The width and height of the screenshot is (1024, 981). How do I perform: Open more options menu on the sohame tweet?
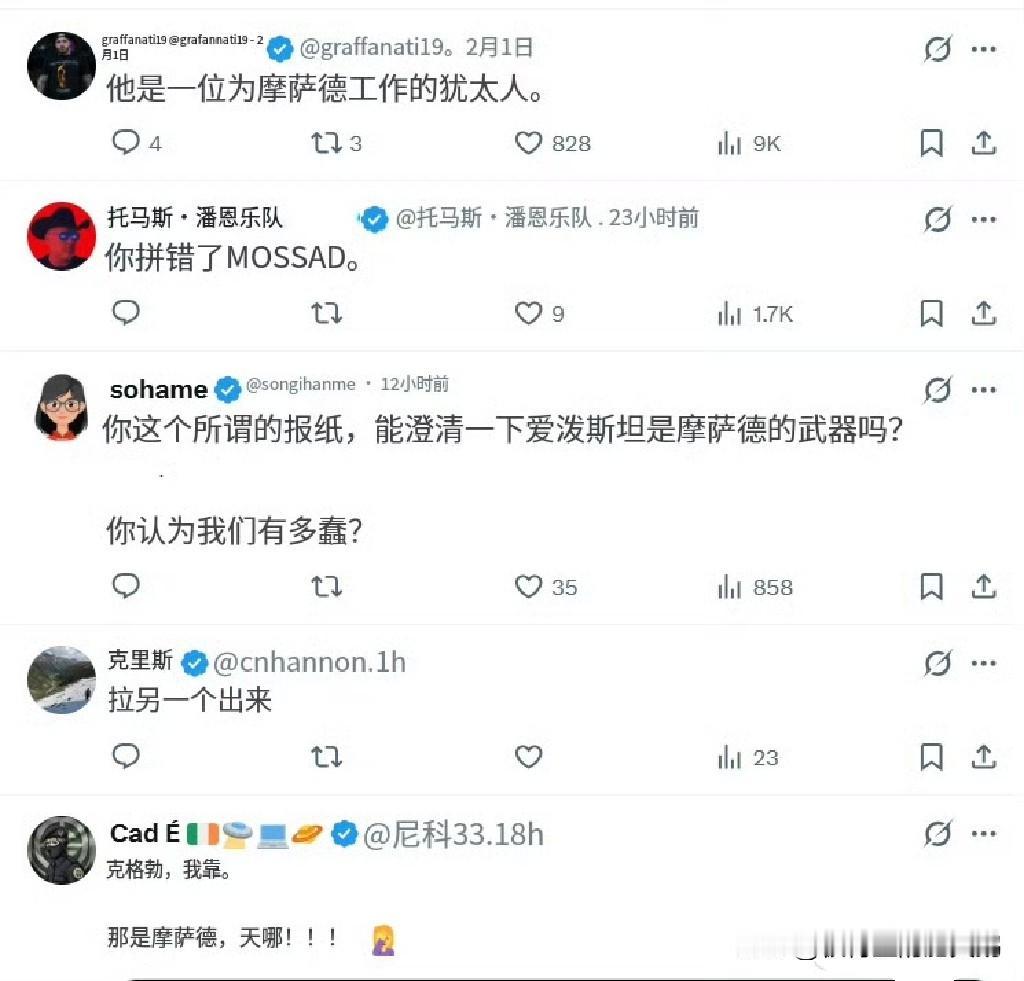tap(984, 390)
